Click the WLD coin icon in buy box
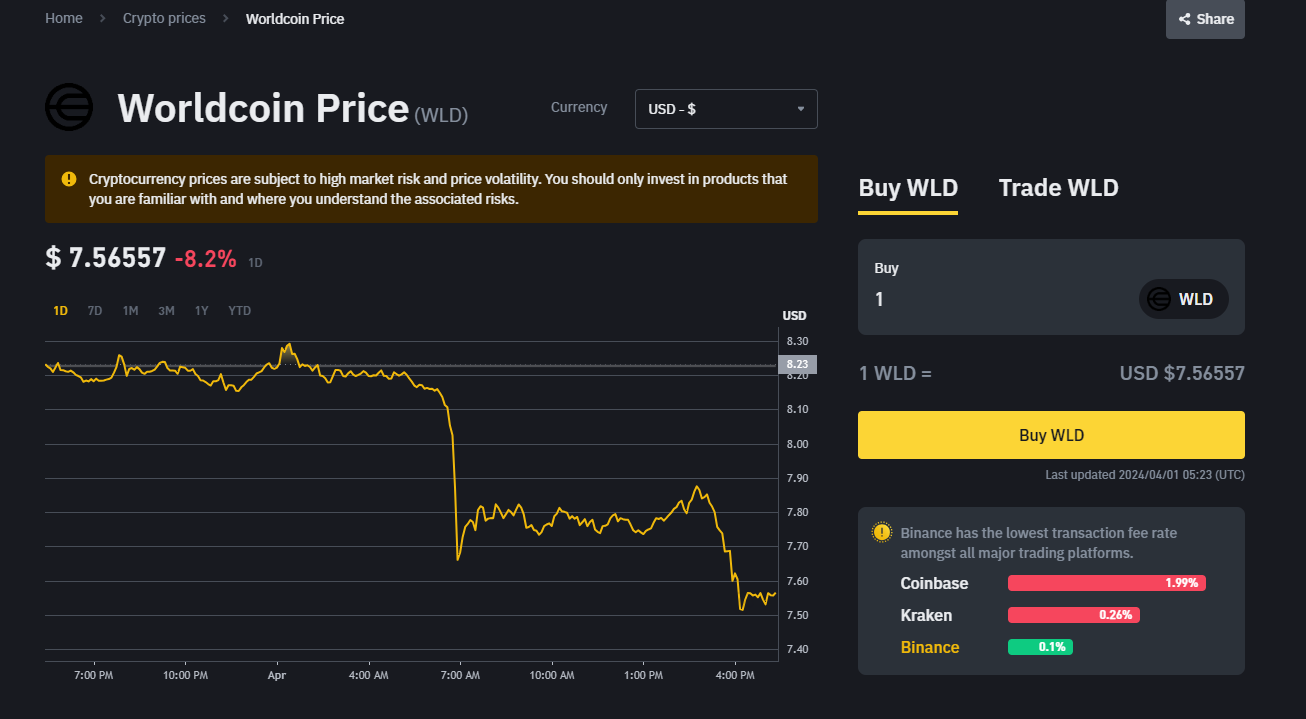The image size is (1306, 719). pos(1159,299)
